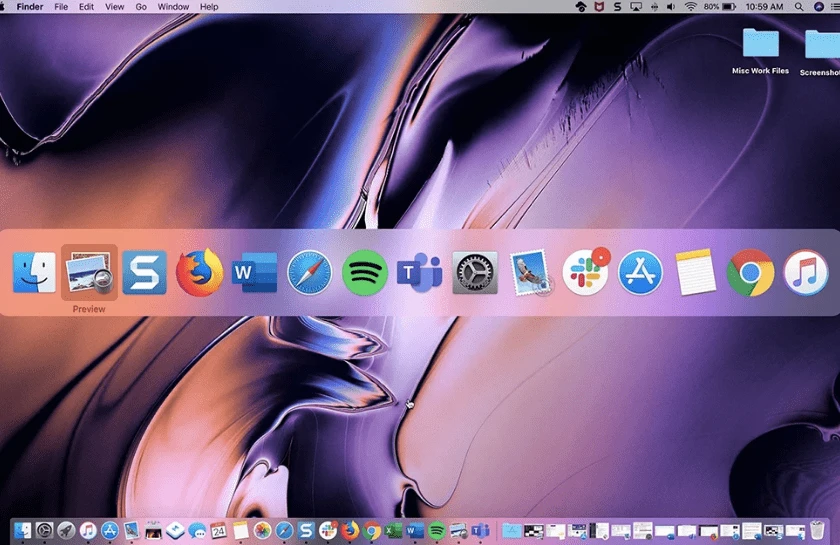
Task: Click the cloud sync status icon
Action: pos(581,6)
